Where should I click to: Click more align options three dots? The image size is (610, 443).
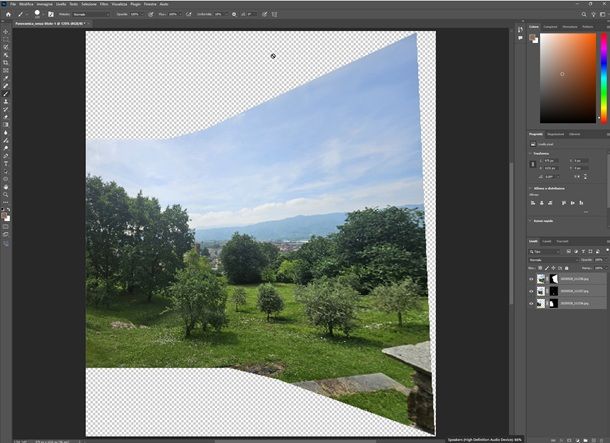[x=585, y=212]
